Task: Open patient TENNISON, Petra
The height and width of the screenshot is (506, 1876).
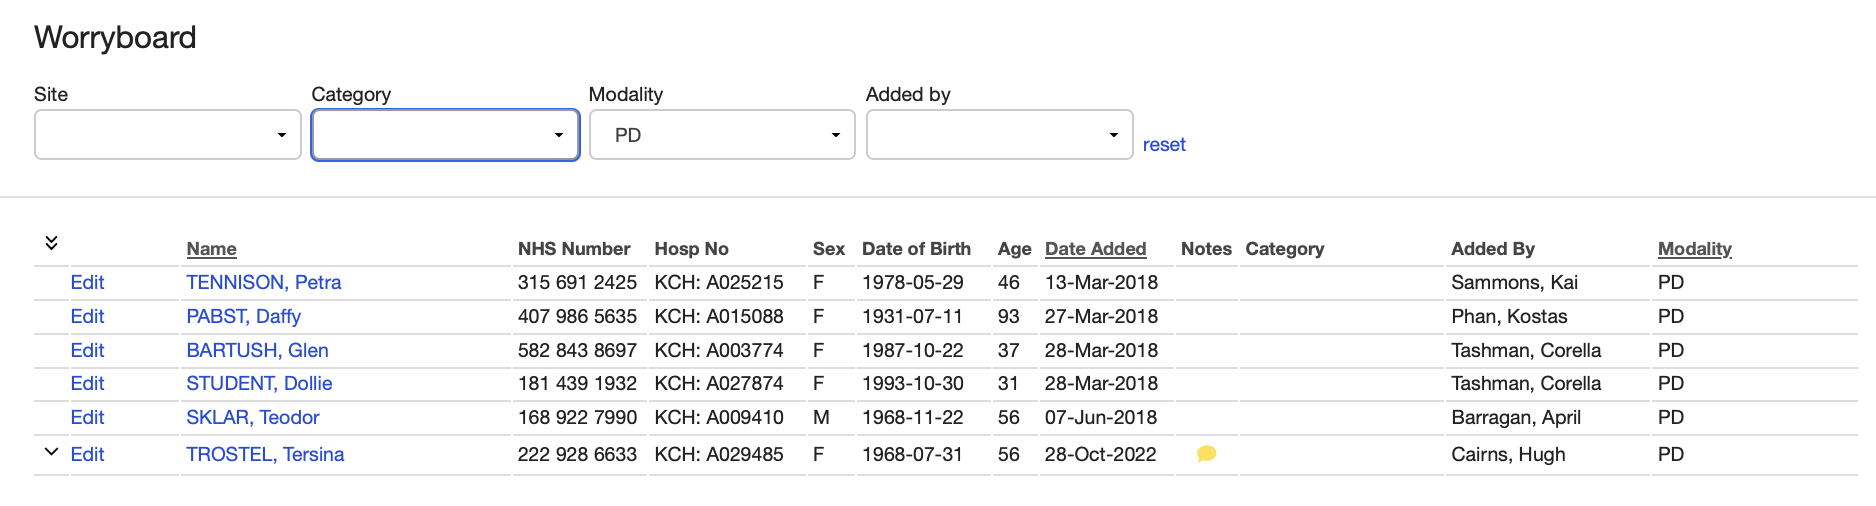Action: coord(263,283)
